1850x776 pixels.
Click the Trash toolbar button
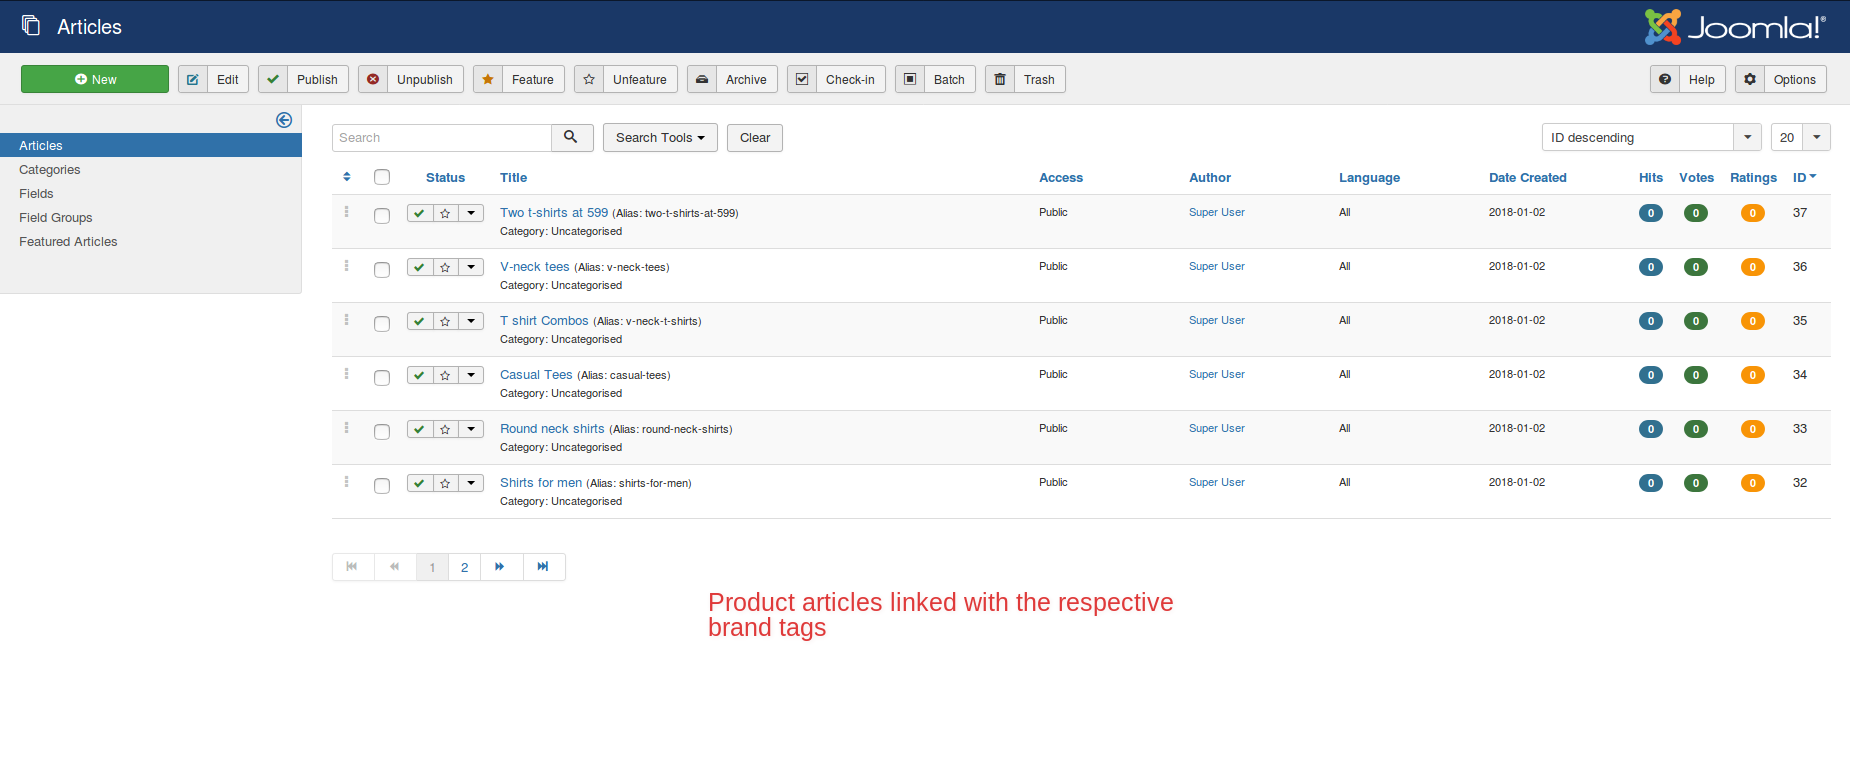(1025, 80)
